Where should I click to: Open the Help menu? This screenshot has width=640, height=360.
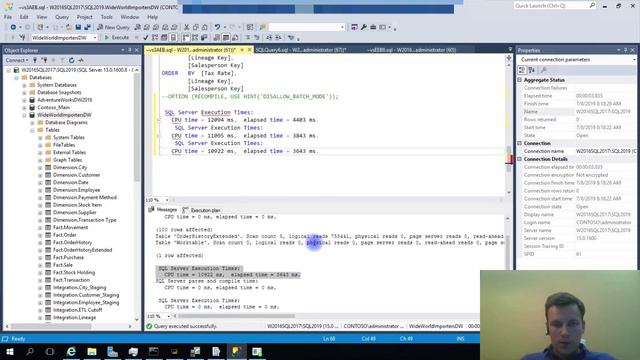(152, 17)
